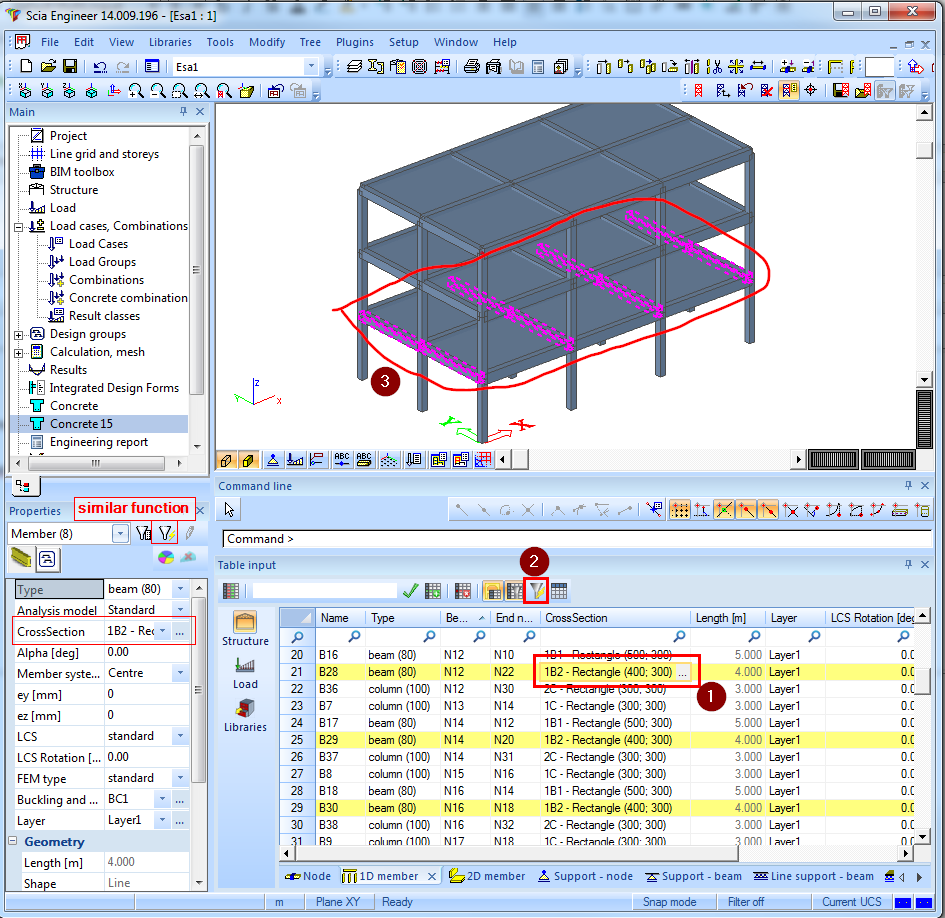Switch to the 2D member tab
Image resolution: width=945 pixels, height=918 pixels.
click(488, 876)
